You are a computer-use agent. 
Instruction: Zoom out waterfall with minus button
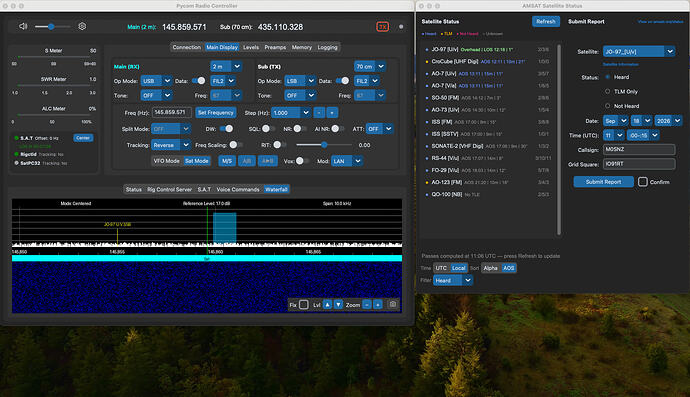(367, 305)
